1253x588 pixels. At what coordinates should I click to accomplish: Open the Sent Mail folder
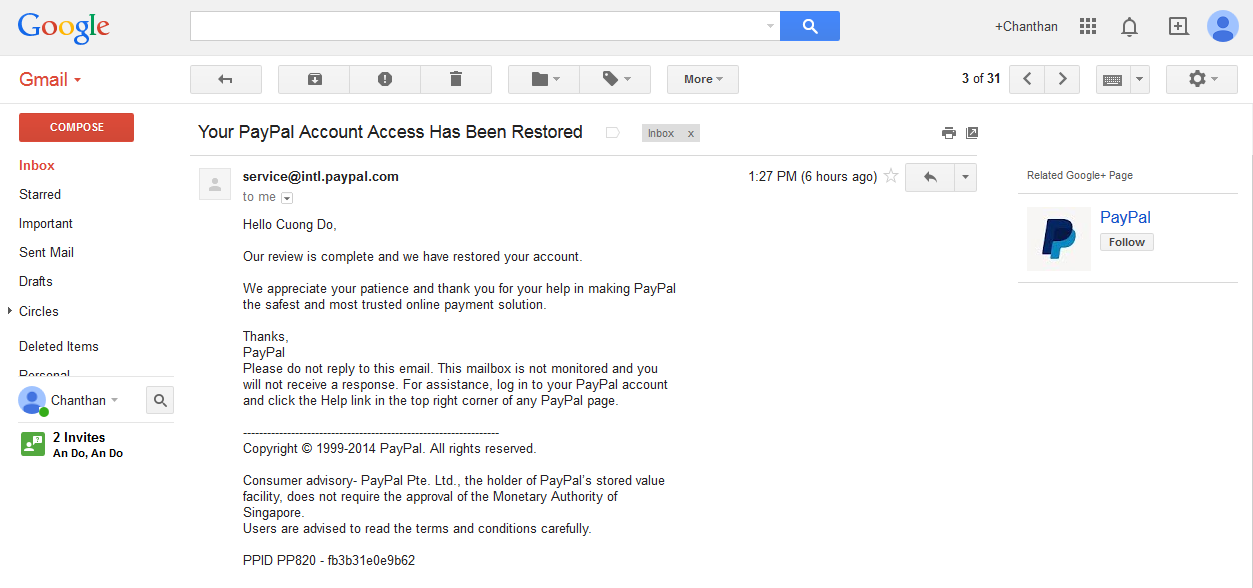coord(46,252)
